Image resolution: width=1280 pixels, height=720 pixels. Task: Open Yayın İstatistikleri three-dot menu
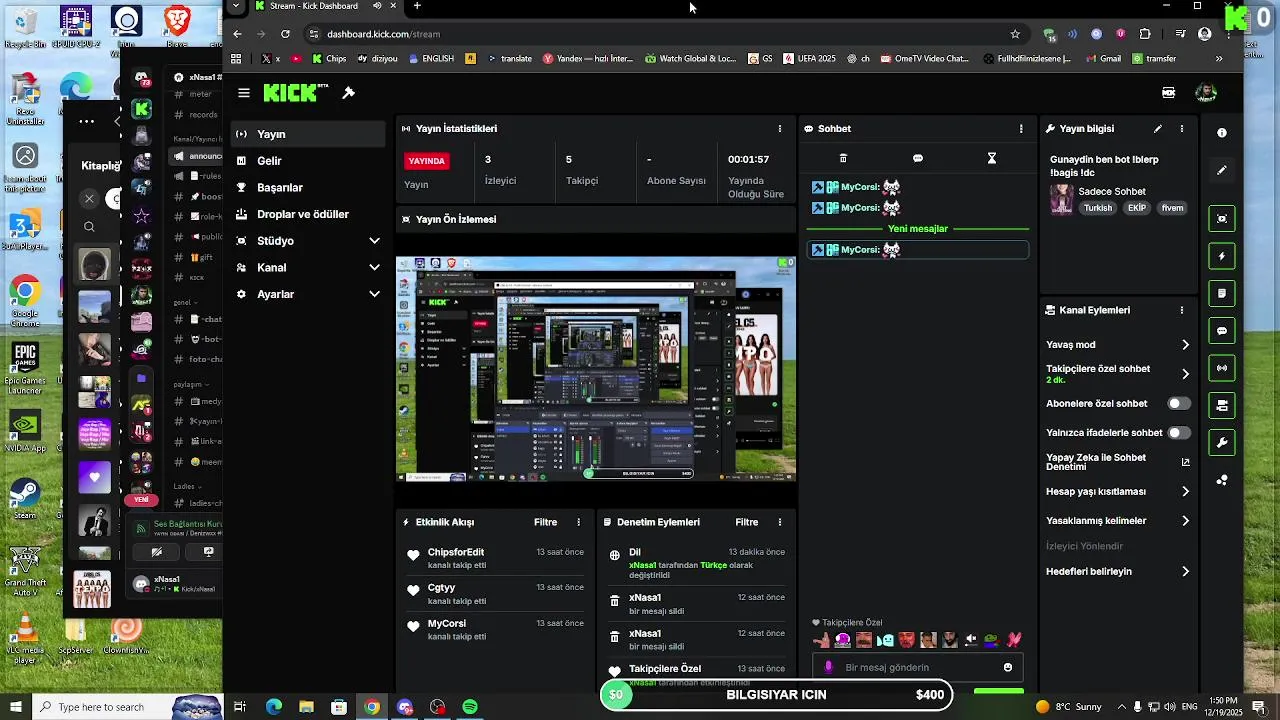click(x=780, y=128)
